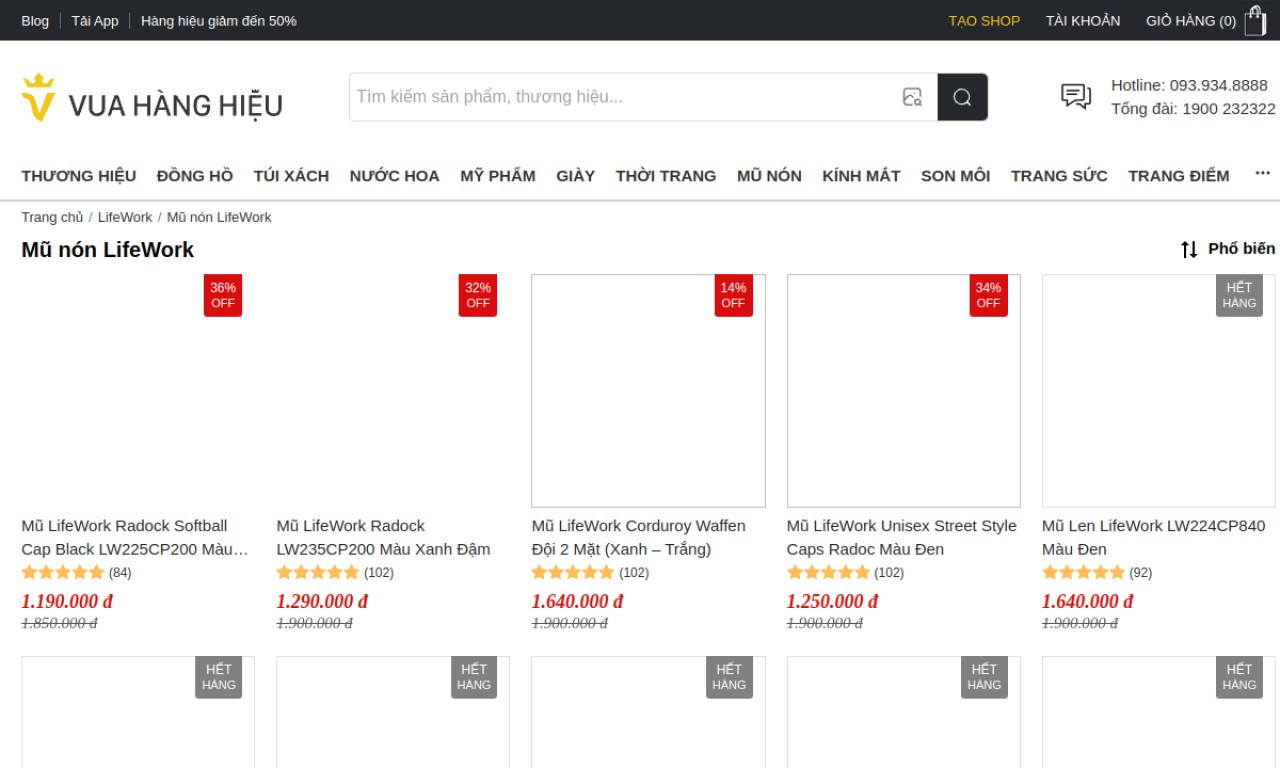The height and width of the screenshot is (768, 1280).
Task: Click Hotline: 093.934.8888 text
Action: 1189,85
